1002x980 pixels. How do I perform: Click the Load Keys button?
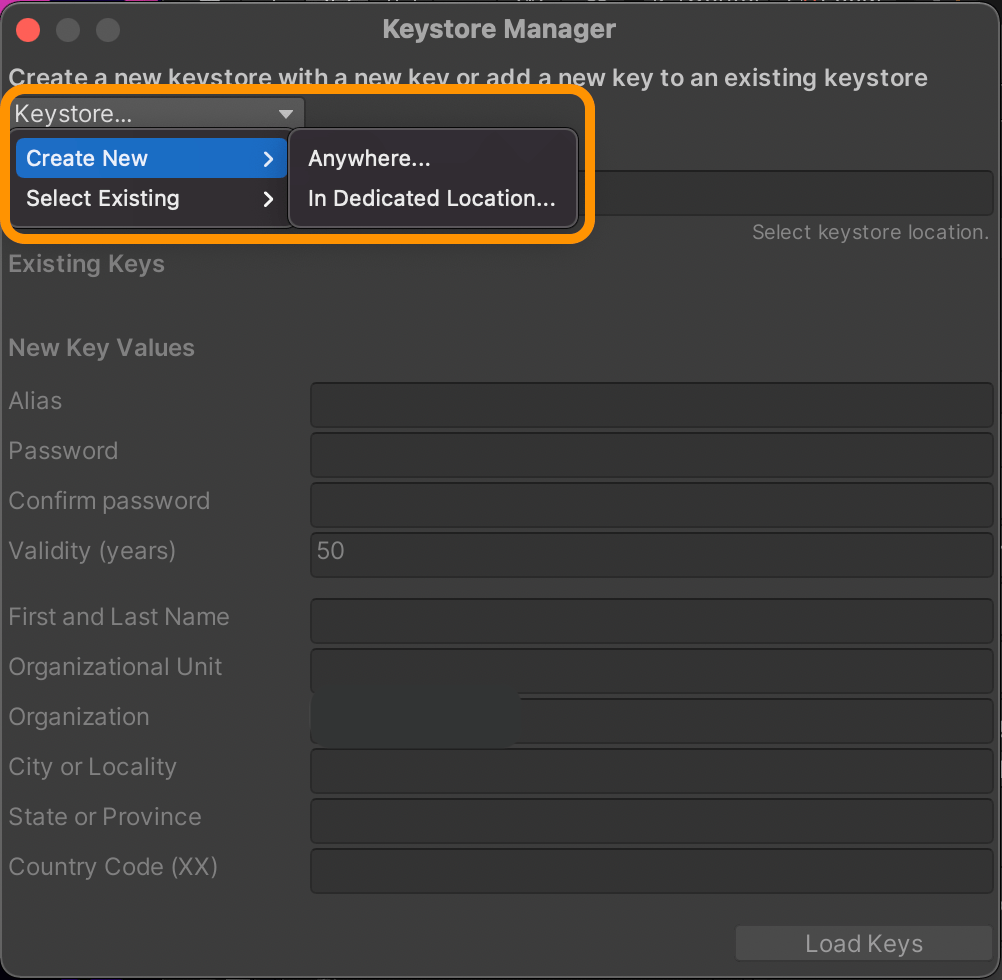[x=863, y=943]
